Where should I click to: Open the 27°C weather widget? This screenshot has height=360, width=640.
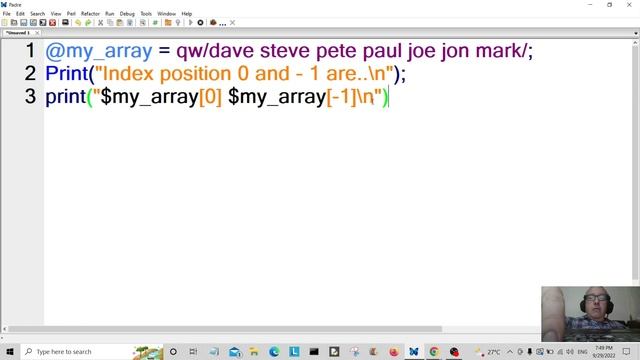[488, 351]
